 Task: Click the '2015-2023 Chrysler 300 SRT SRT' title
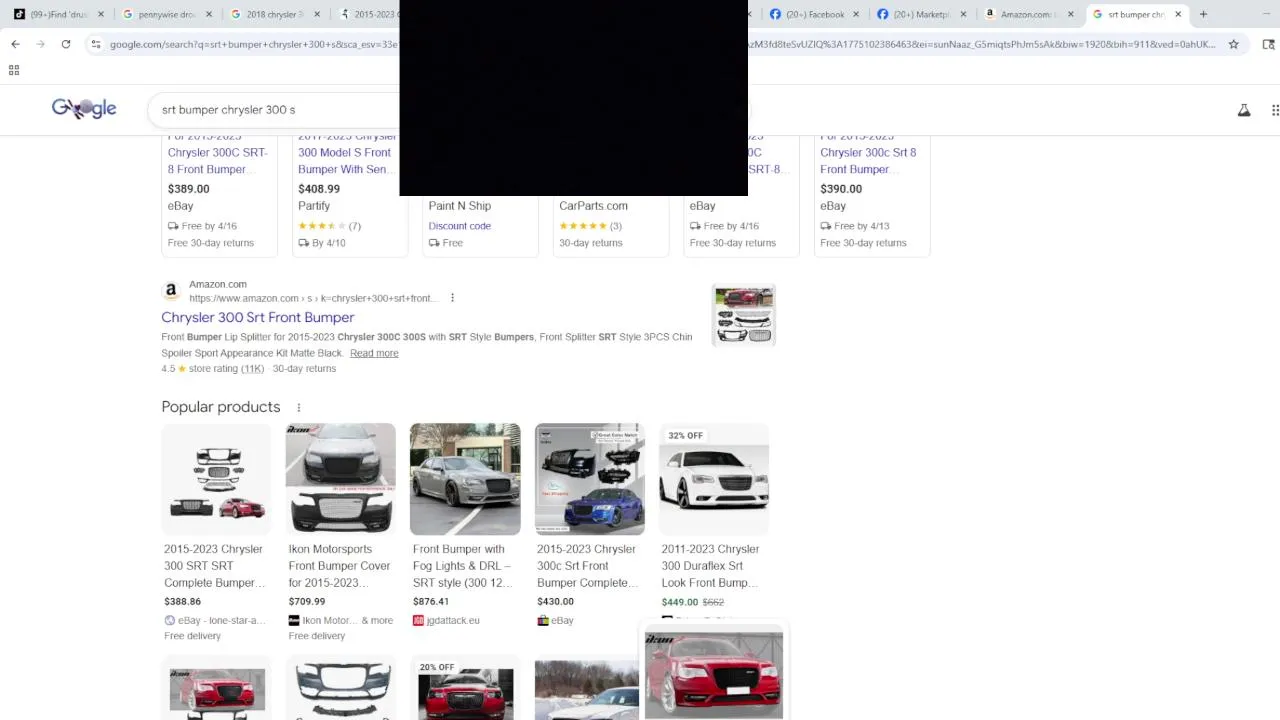click(213, 566)
